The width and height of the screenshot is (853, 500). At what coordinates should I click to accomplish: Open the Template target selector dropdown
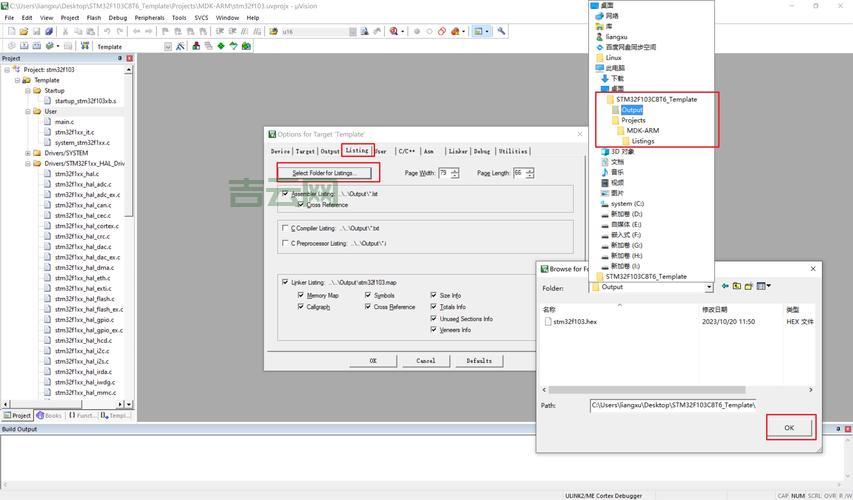pyautogui.click(x=168, y=47)
